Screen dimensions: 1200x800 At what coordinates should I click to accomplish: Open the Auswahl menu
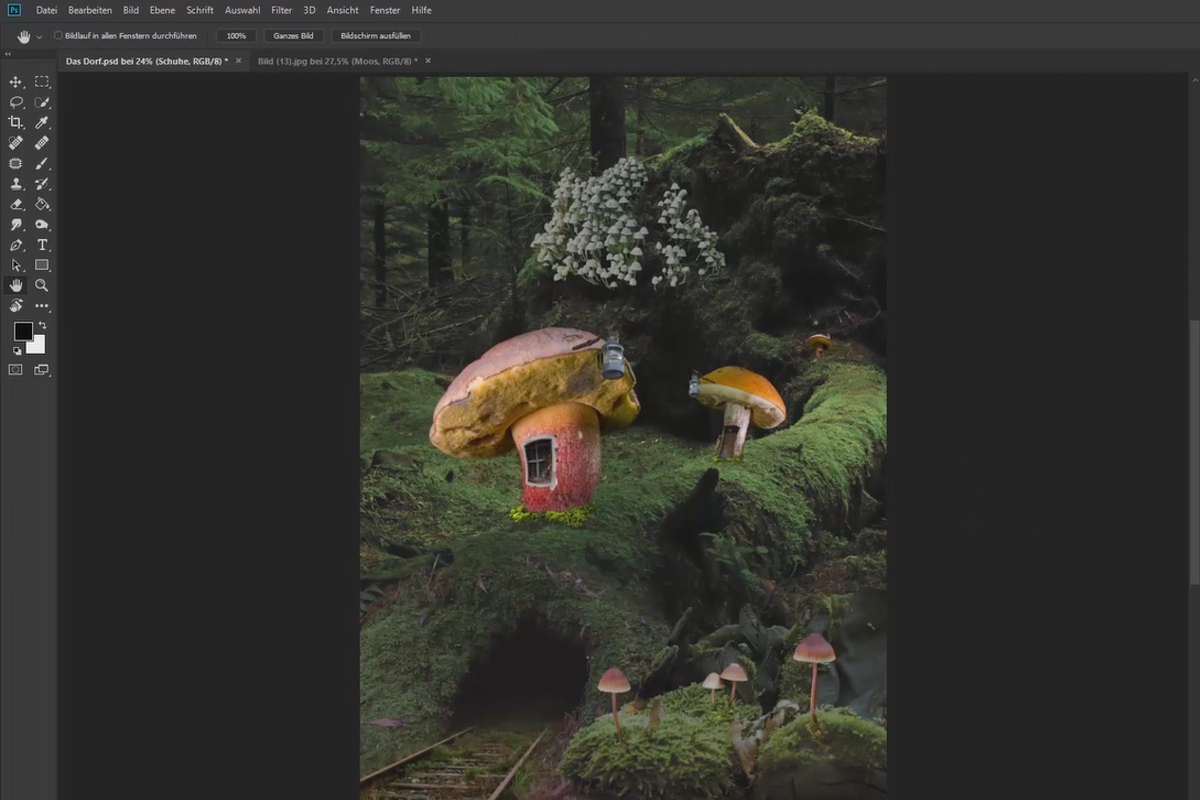(x=243, y=10)
